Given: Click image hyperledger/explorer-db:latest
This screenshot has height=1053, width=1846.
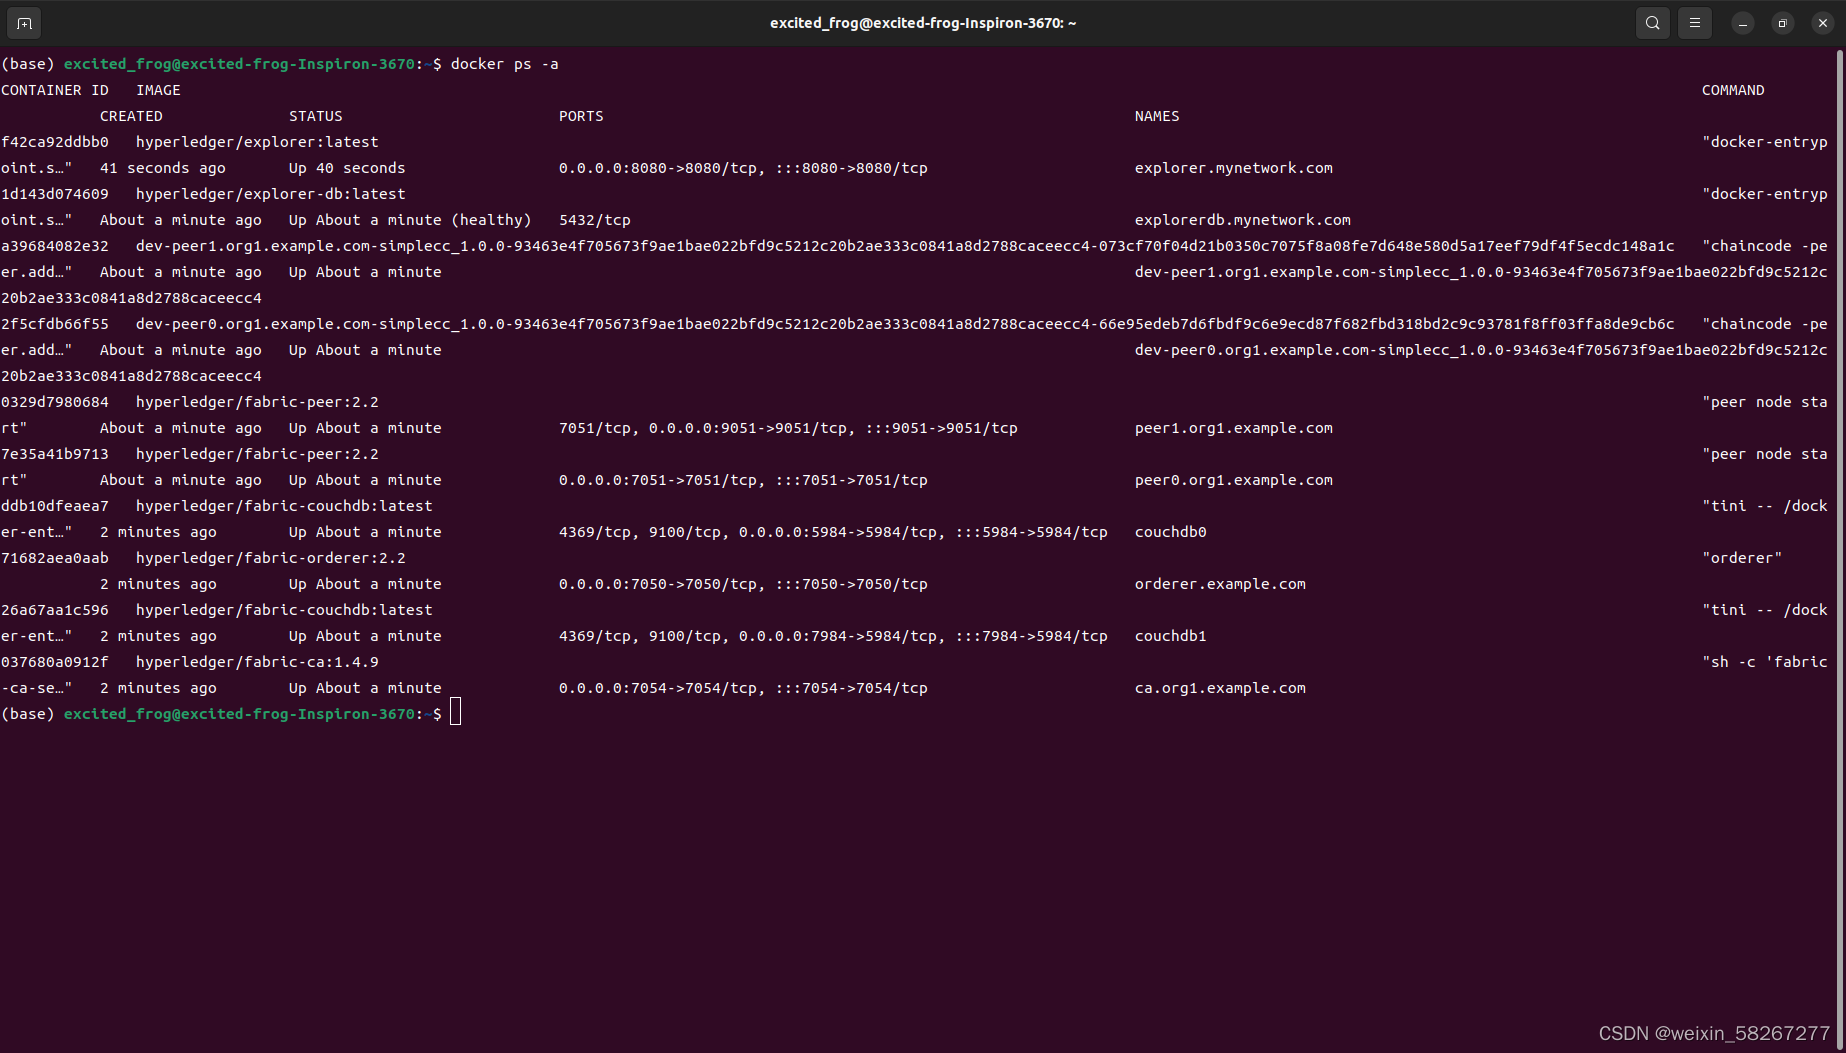Looking at the screenshot, I should click(271, 194).
